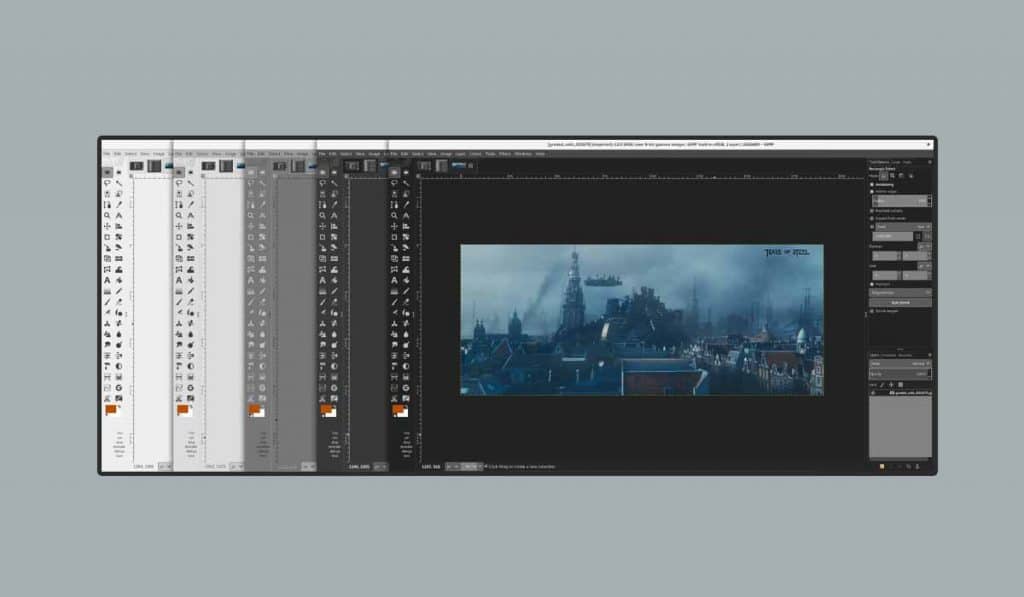
Task: Open Filters menu in darkest-theme window
Action: pyautogui.click(x=505, y=154)
